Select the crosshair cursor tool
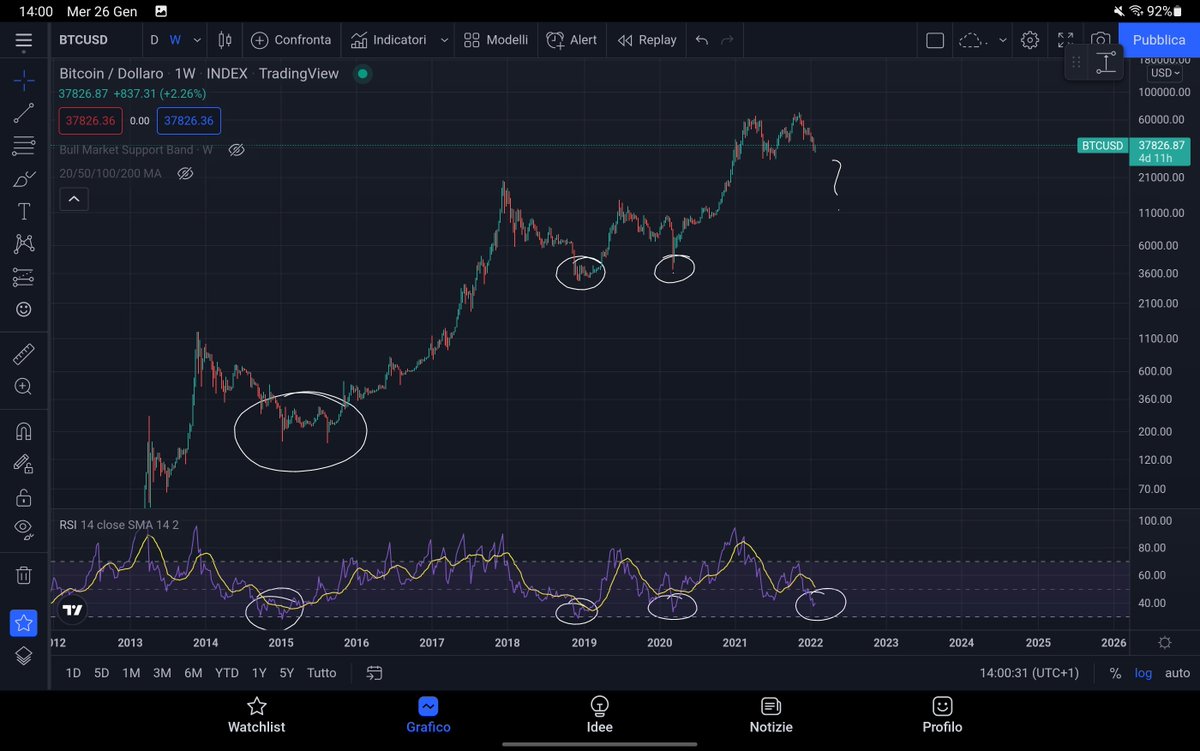This screenshot has width=1200, height=751. tap(24, 80)
